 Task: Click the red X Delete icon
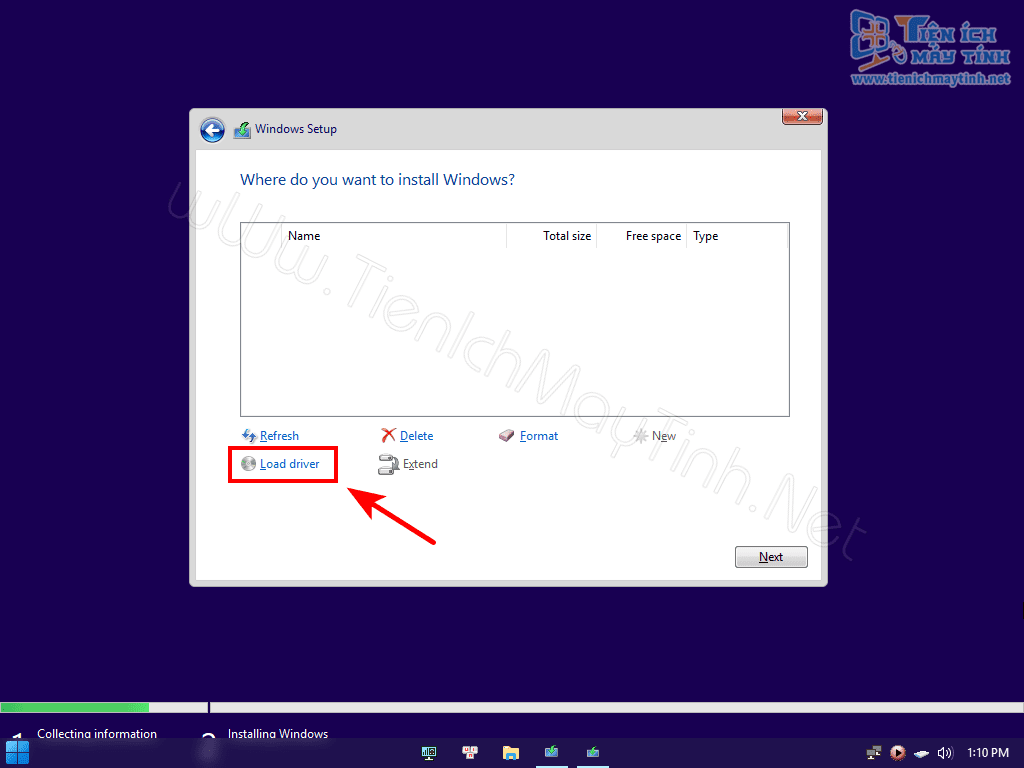pos(389,436)
